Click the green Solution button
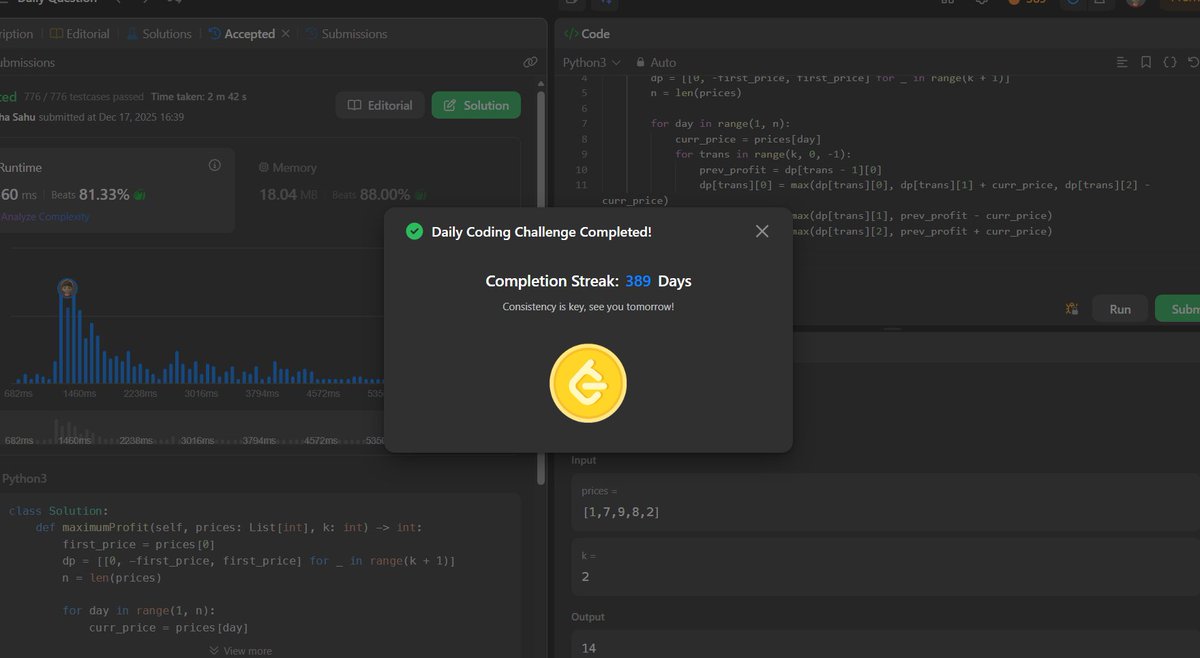 point(476,105)
